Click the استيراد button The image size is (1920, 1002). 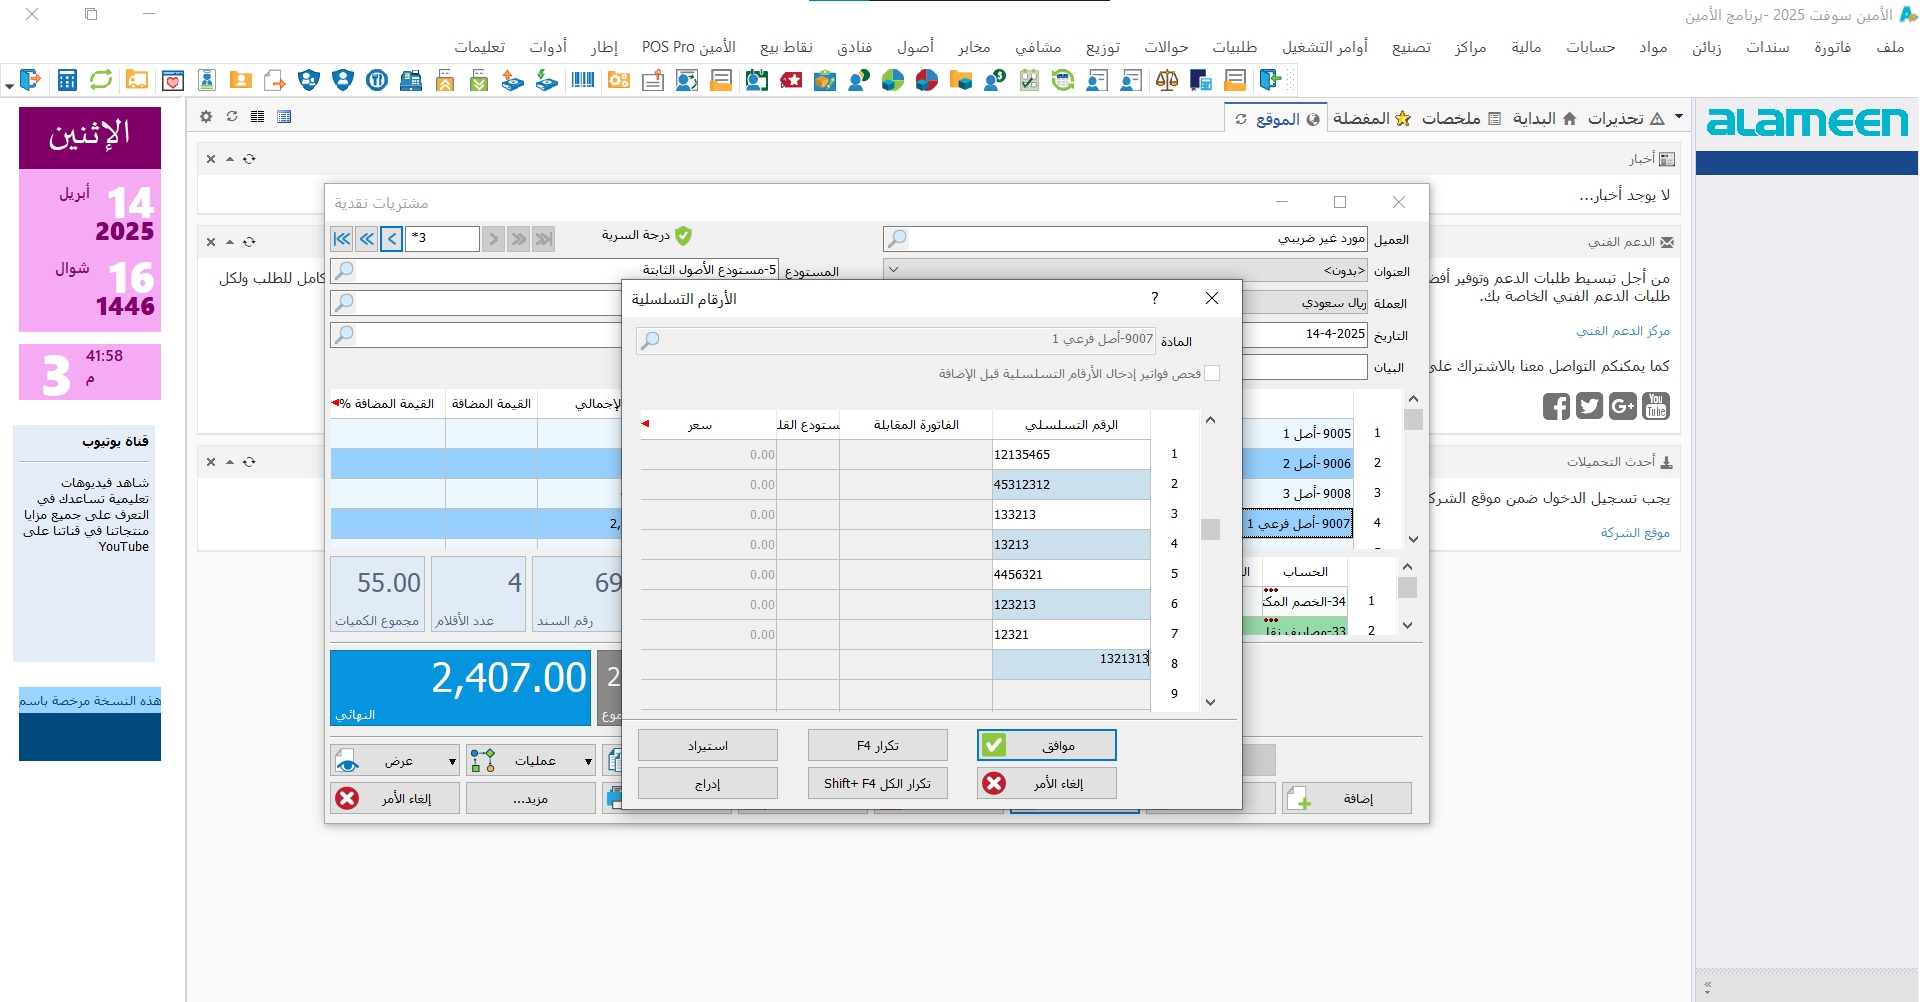708,745
